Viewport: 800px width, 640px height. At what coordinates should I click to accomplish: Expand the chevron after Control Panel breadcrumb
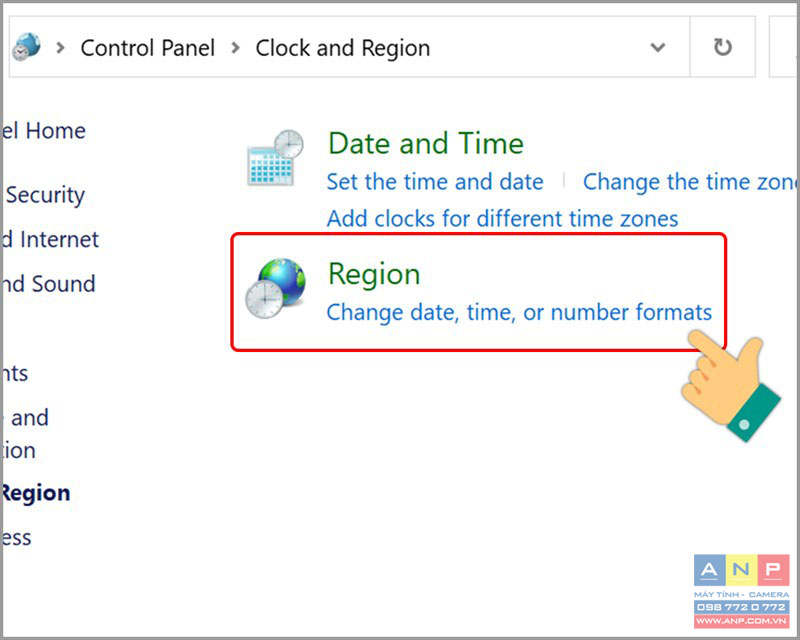tap(235, 48)
